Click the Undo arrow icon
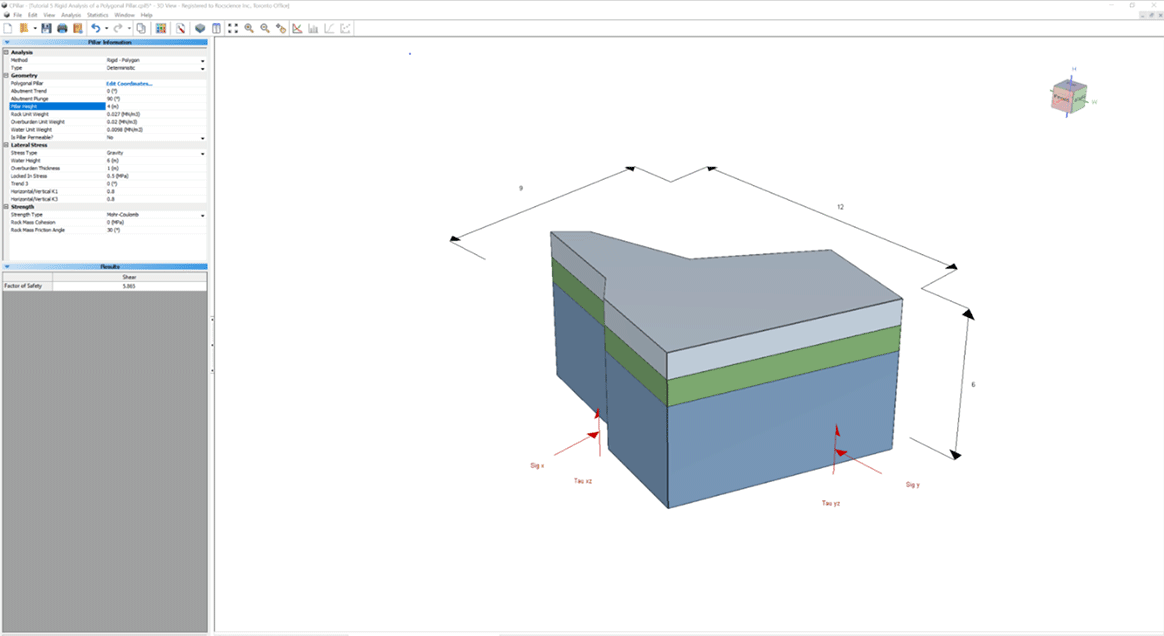The height and width of the screenshot is (636, 1164). point(95,28)
